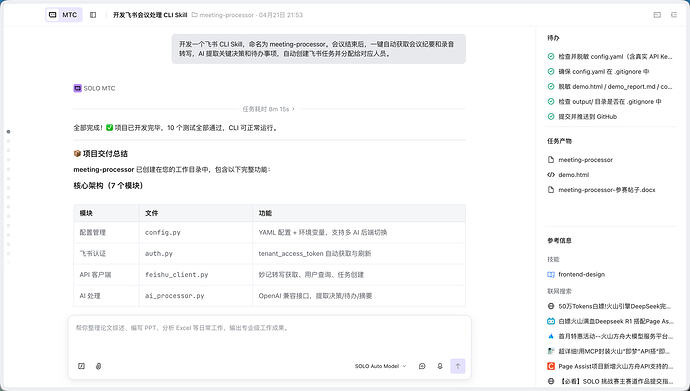Viewport: 690px width, 391px height.
Task: Click the globe icon beside 50万Tokens result
Action: (x=551, y=306)
